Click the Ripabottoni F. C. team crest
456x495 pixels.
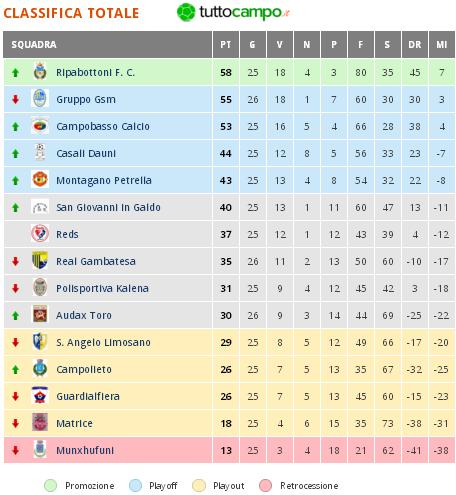40,72
